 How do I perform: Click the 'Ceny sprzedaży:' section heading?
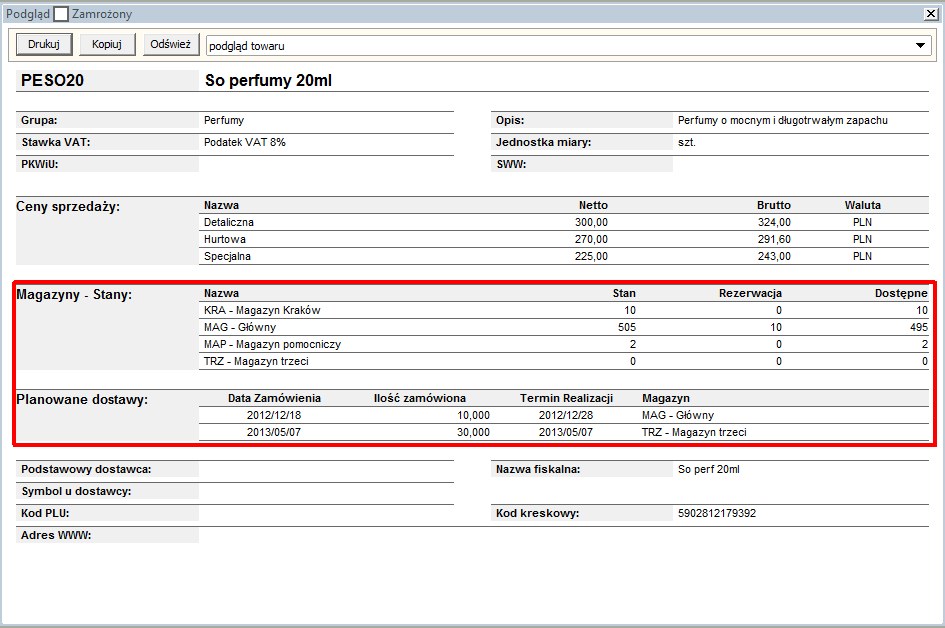point(68,206)
